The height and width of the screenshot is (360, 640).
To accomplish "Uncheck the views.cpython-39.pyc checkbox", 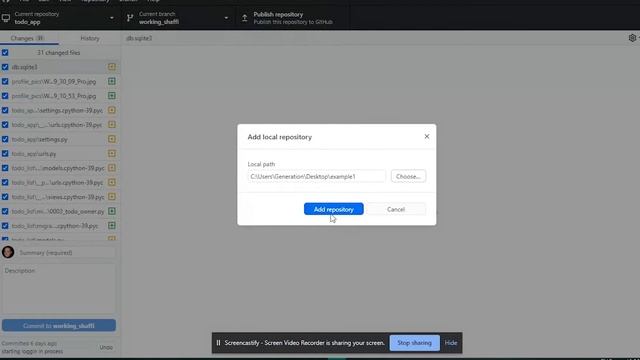I will [5, 197].
